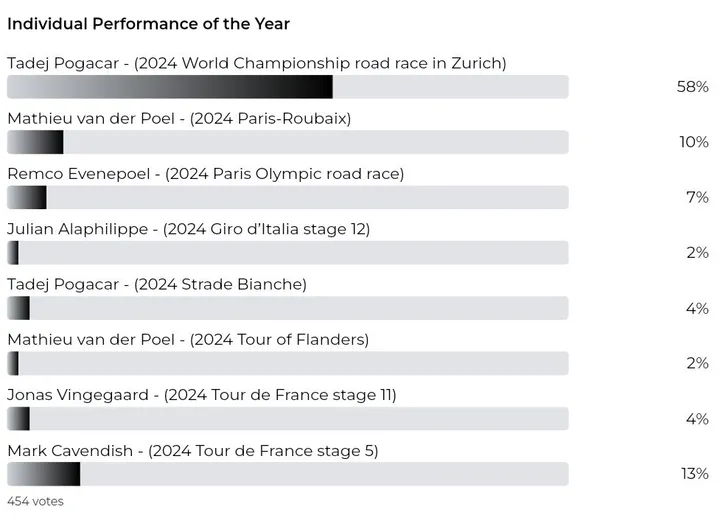Click the Paris-Roubaix result bar

(x=287, y=142)
